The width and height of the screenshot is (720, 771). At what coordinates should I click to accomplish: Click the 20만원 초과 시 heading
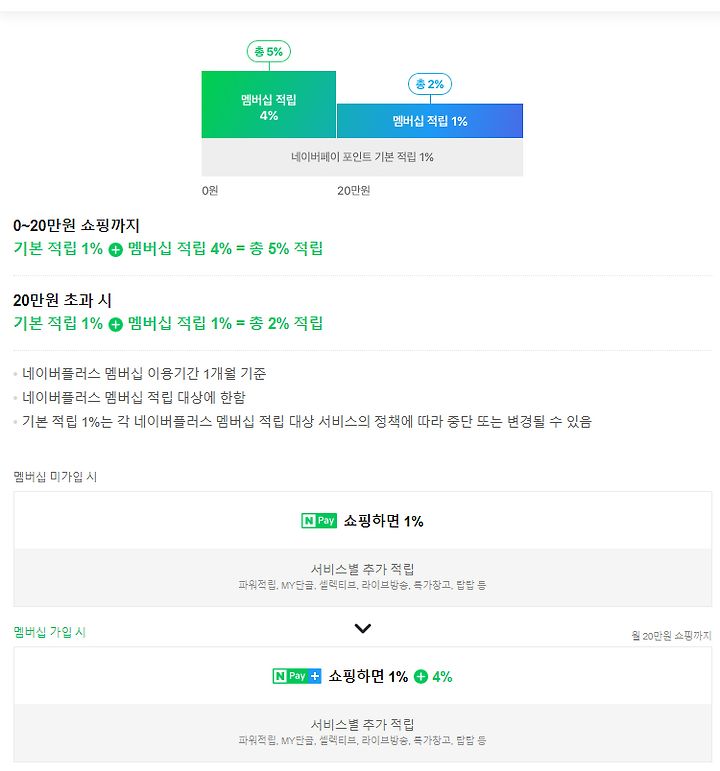click(62, 300)
